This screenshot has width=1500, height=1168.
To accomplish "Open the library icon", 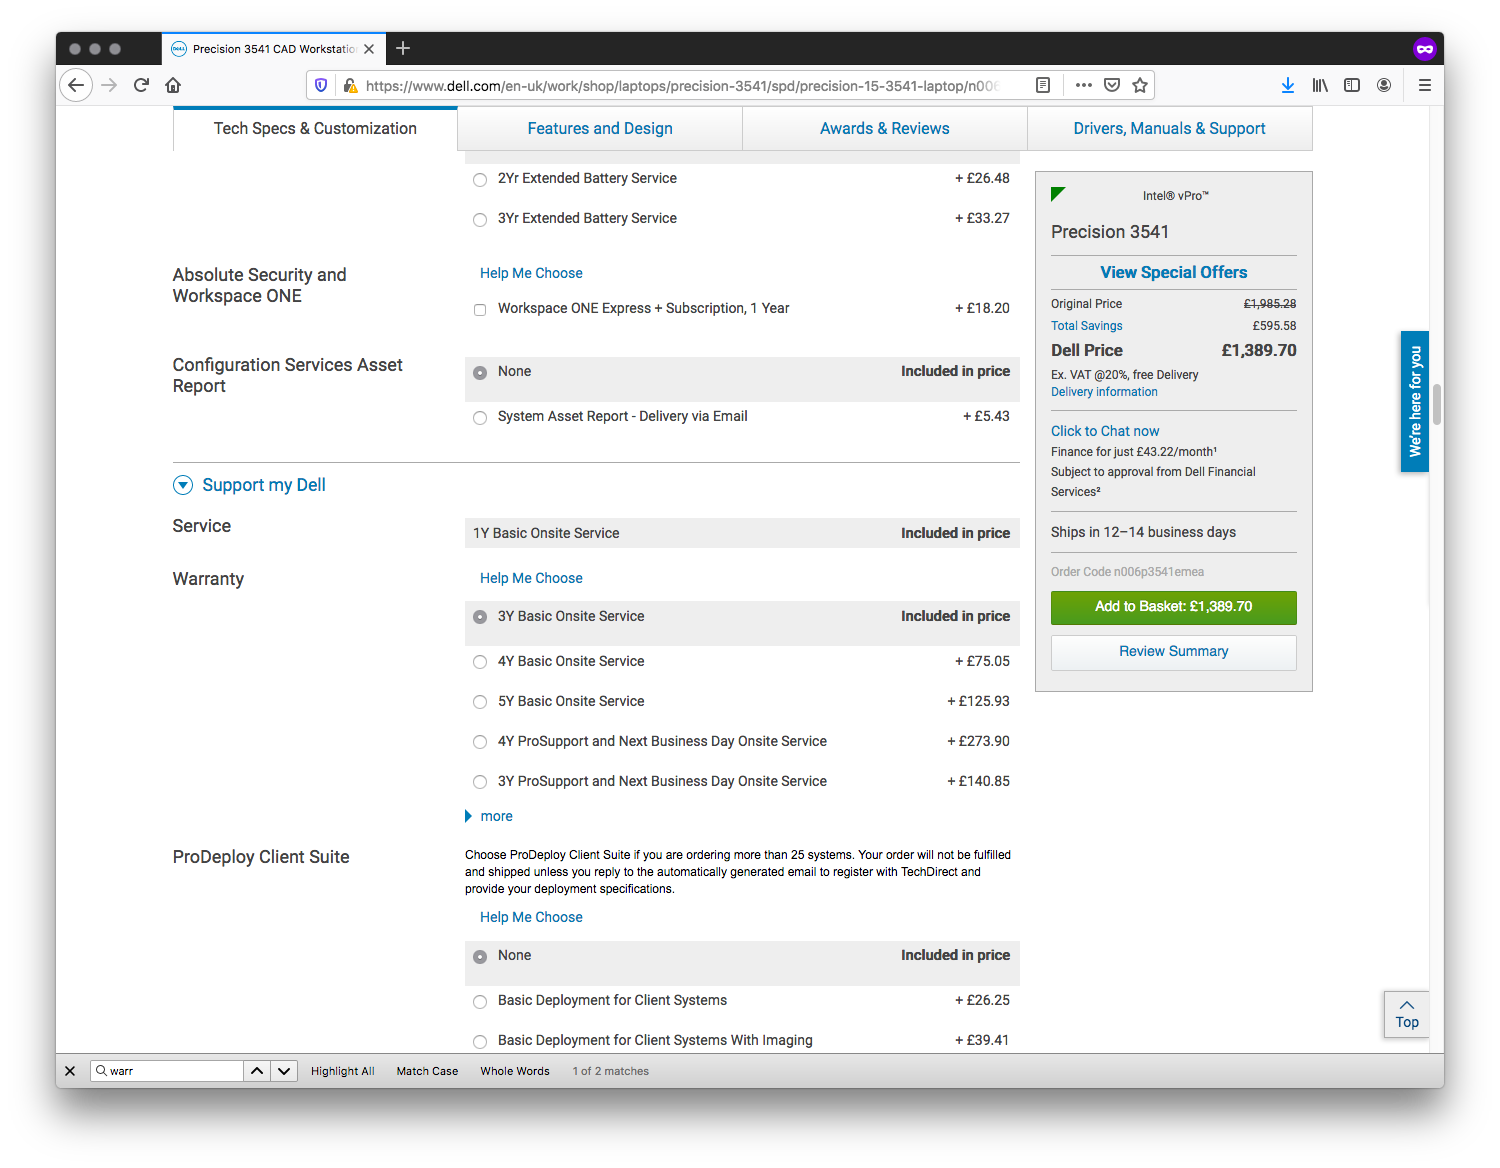I will click(1320, 85).
